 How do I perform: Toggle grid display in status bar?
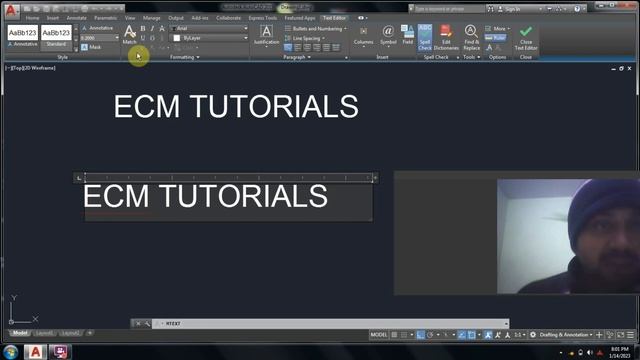pos(394,335)
